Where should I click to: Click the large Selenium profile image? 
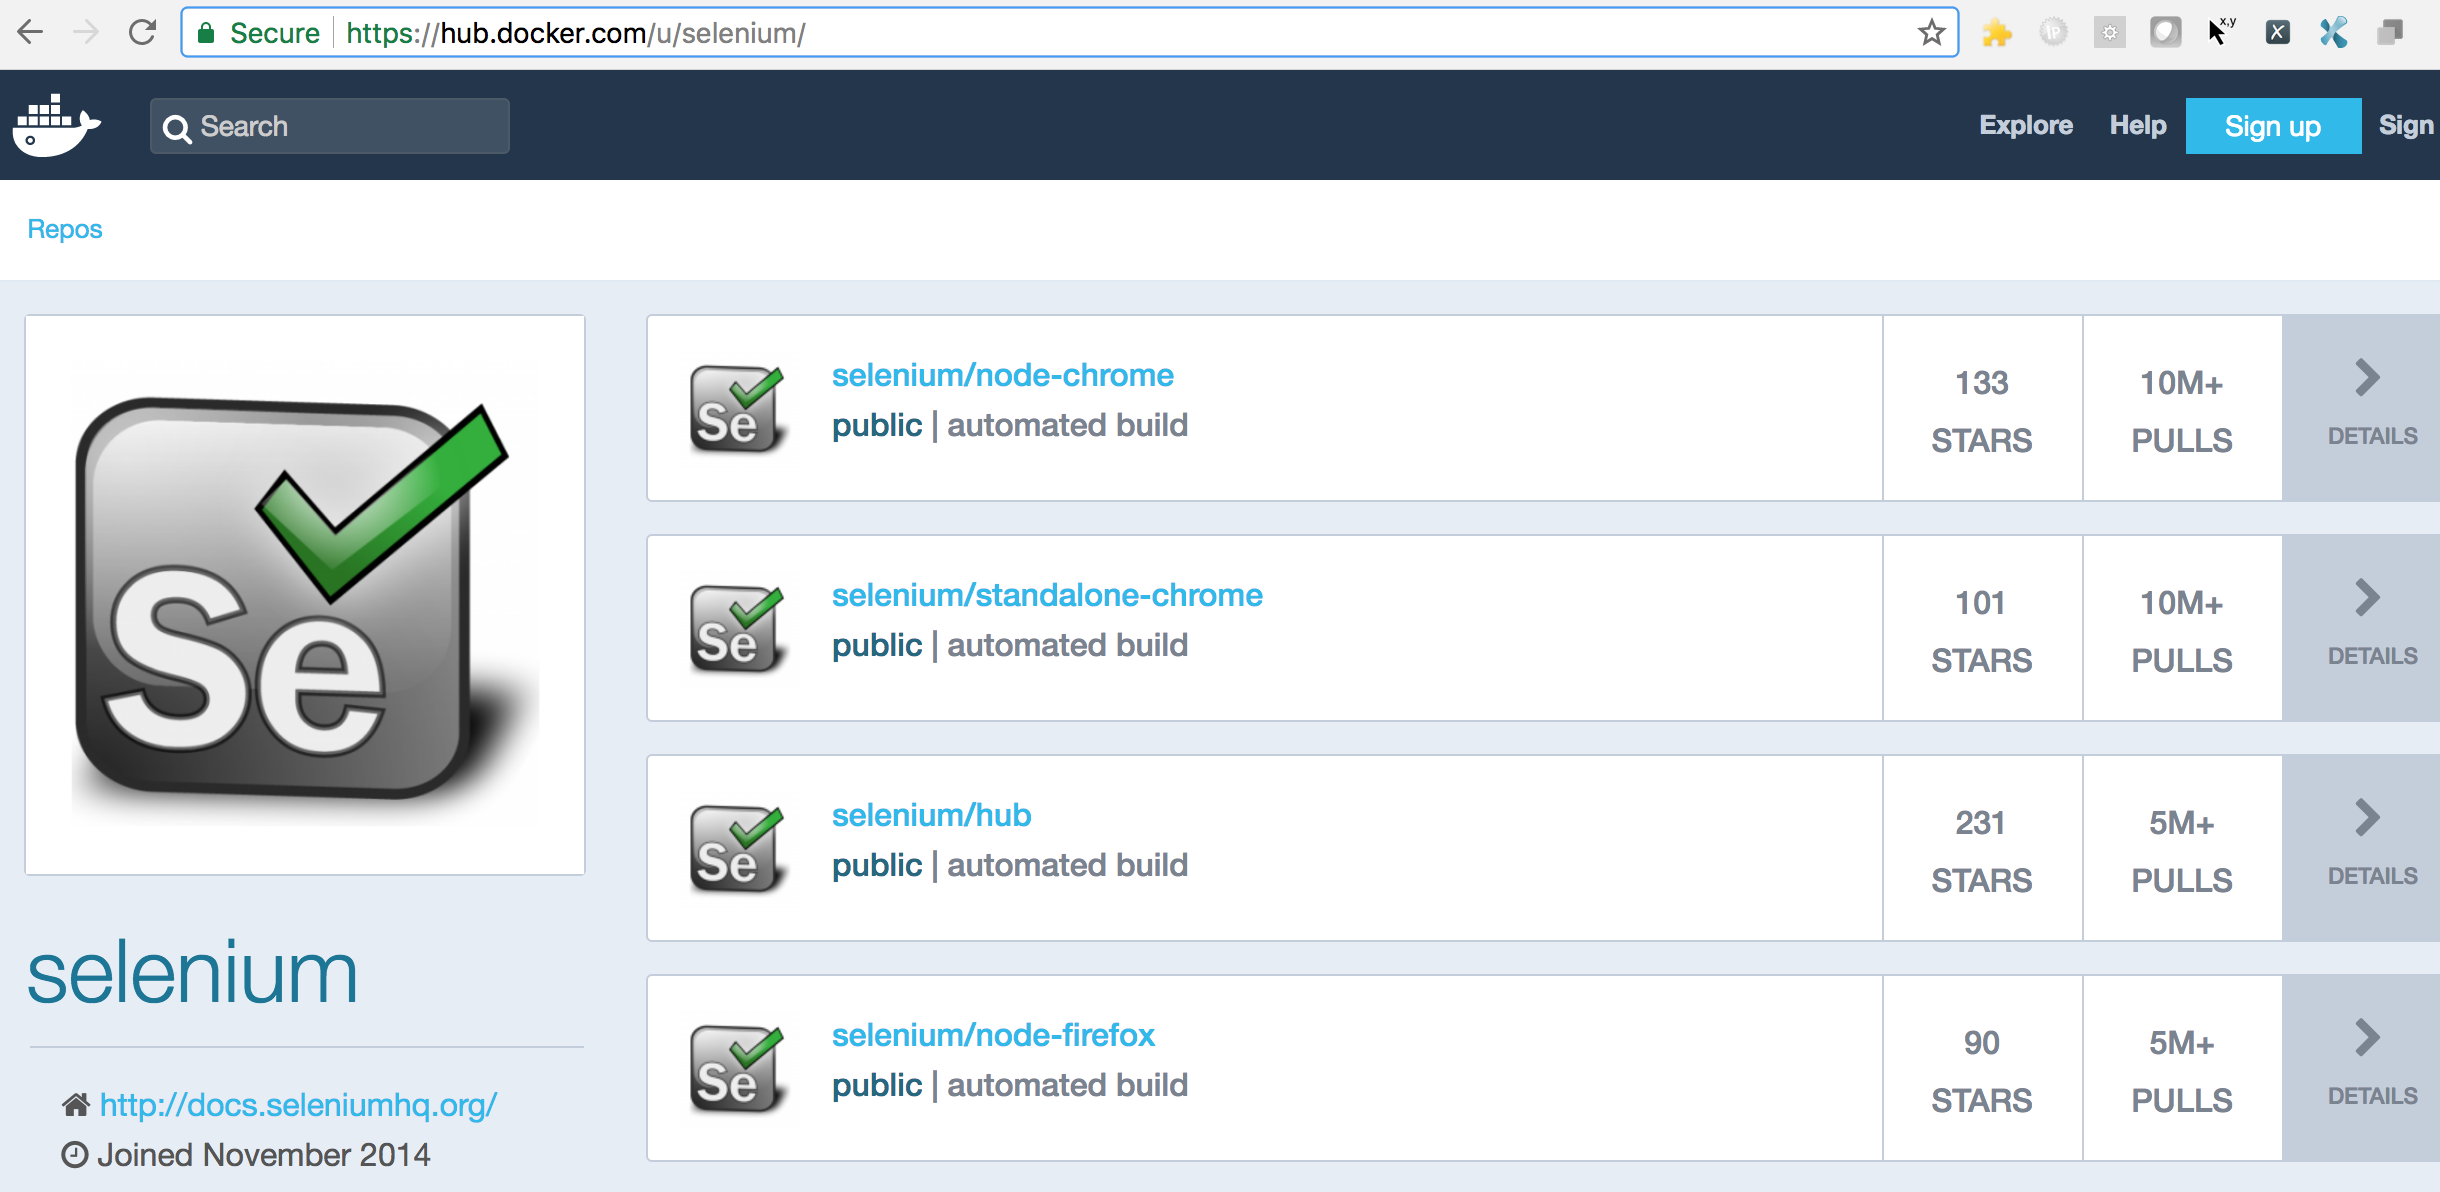tap(305, 595)
